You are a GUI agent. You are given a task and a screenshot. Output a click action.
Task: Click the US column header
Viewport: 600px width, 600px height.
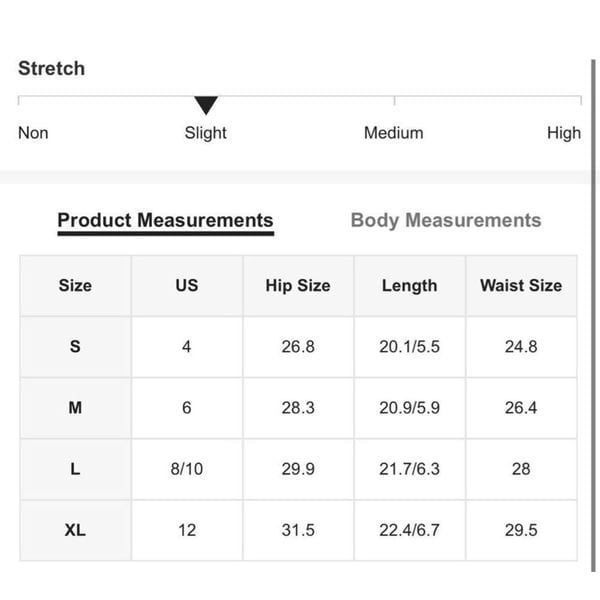[187, 286]
